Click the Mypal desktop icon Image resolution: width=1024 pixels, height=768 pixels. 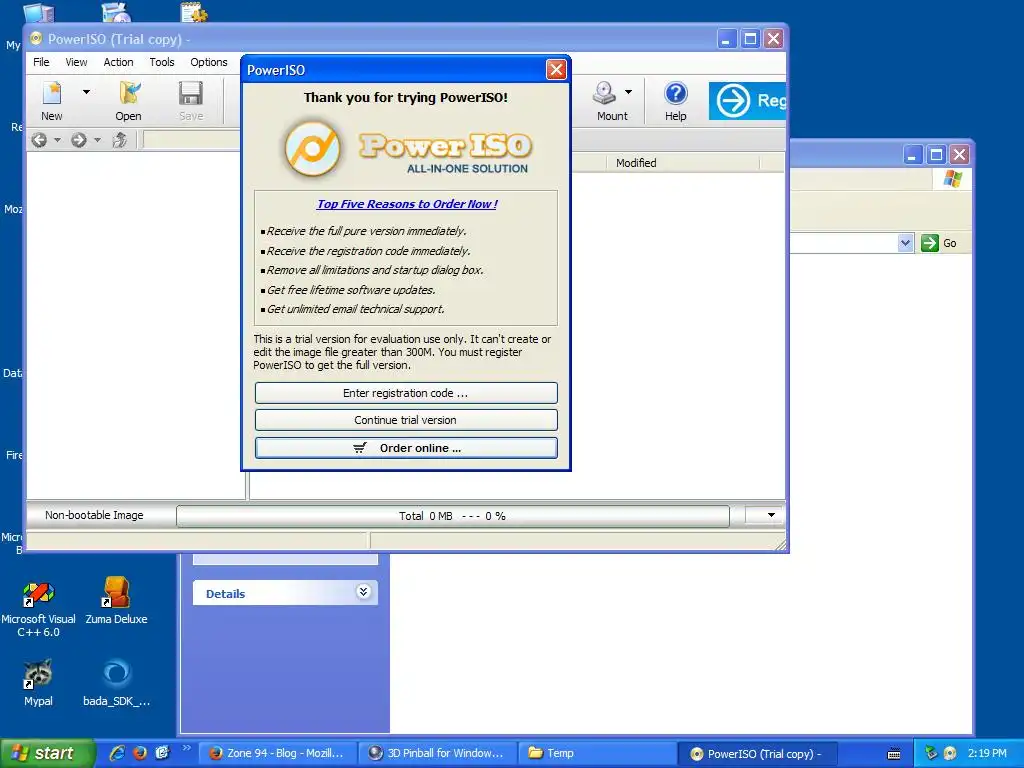pos(38,683)
